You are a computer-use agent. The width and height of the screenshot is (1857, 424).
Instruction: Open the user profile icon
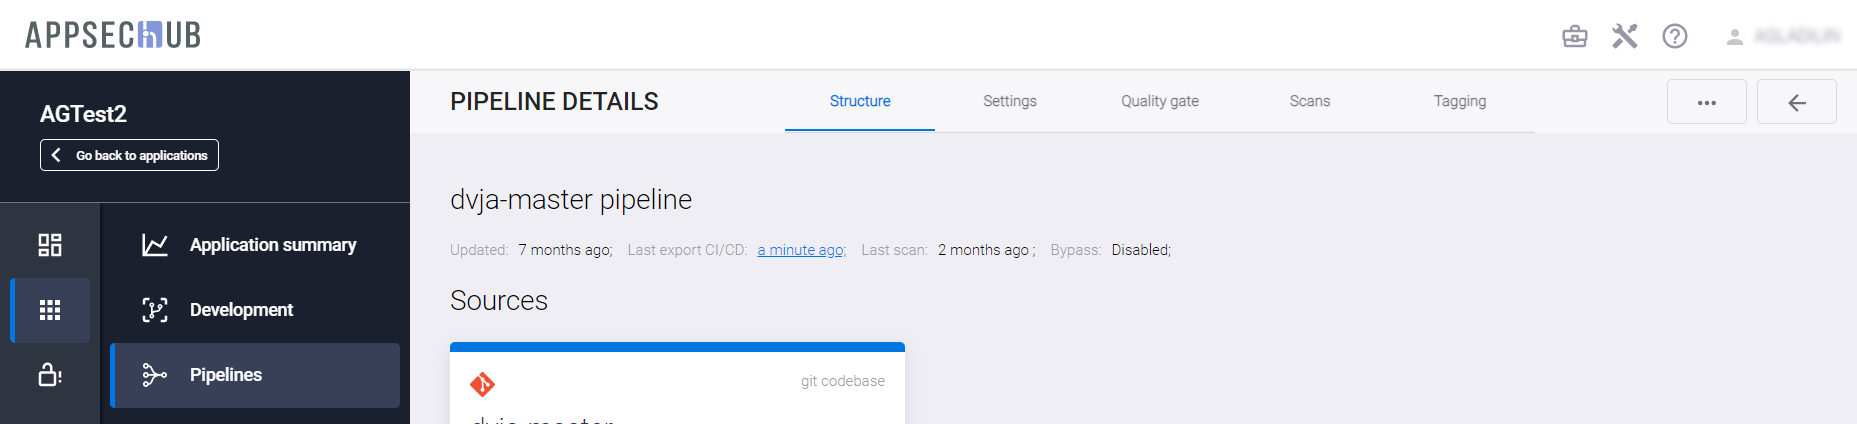click(1735, 37)
